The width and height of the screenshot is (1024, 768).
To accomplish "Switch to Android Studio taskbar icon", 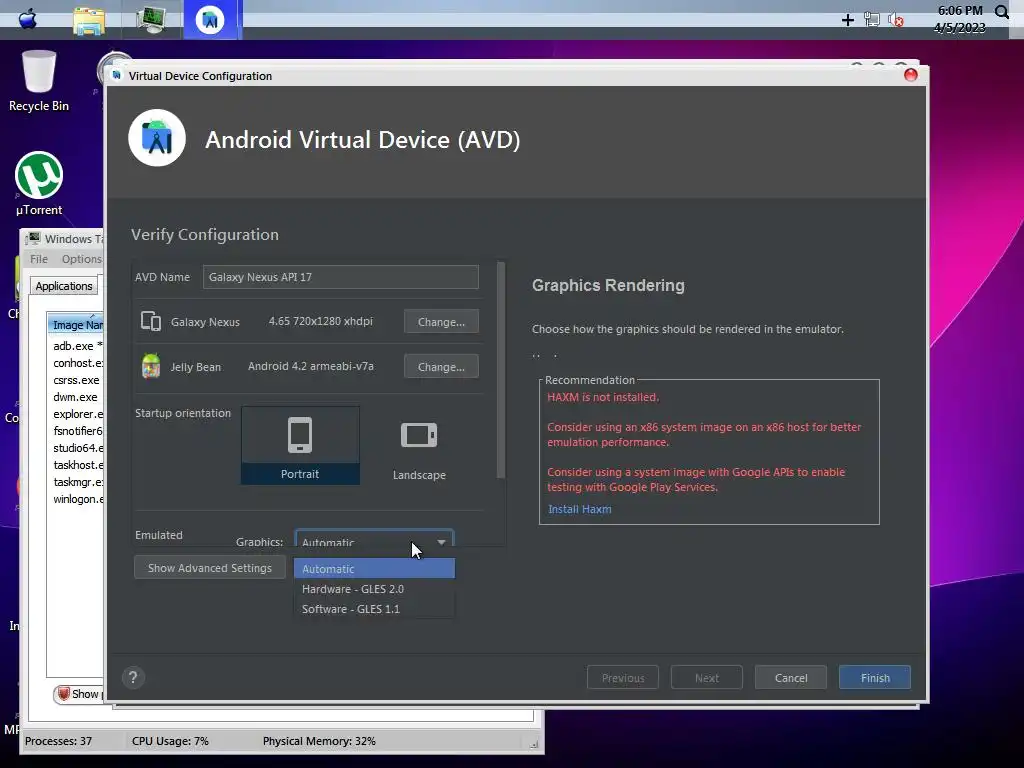I will (210, 20).
